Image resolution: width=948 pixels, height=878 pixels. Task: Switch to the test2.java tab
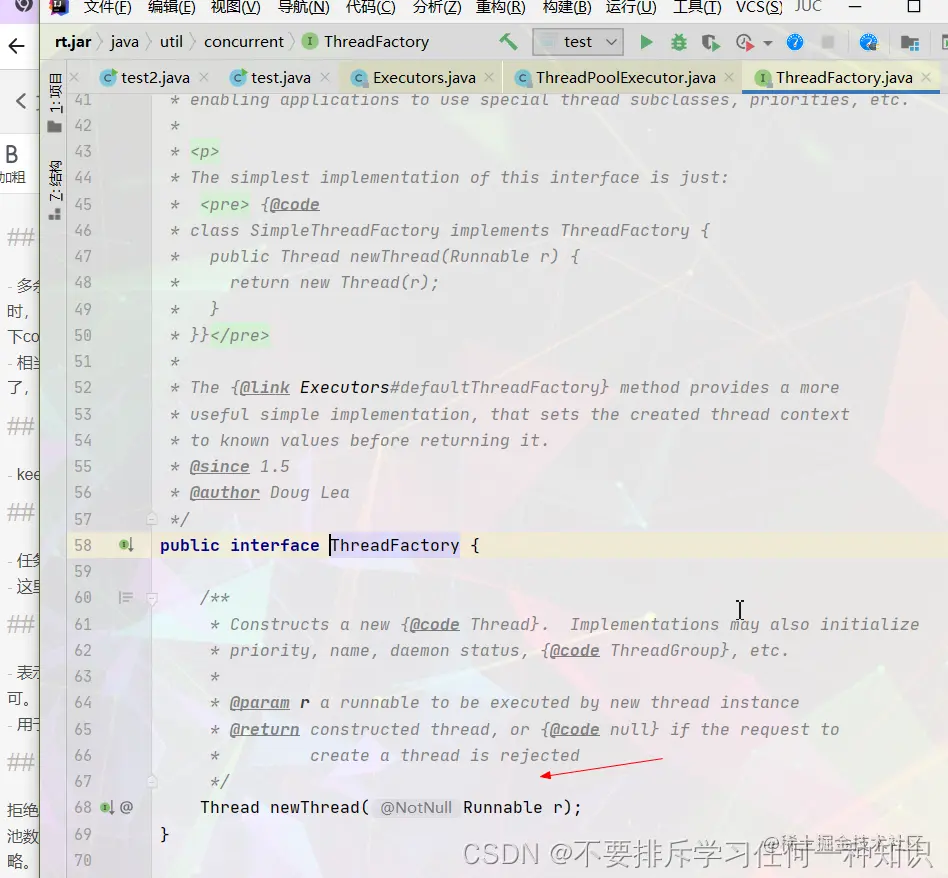point(155,77)
